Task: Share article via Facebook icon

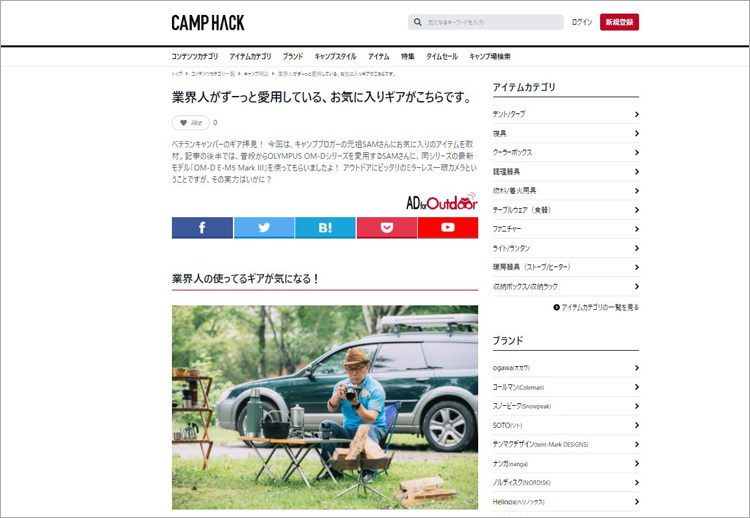Action: (x=202, y=228)
